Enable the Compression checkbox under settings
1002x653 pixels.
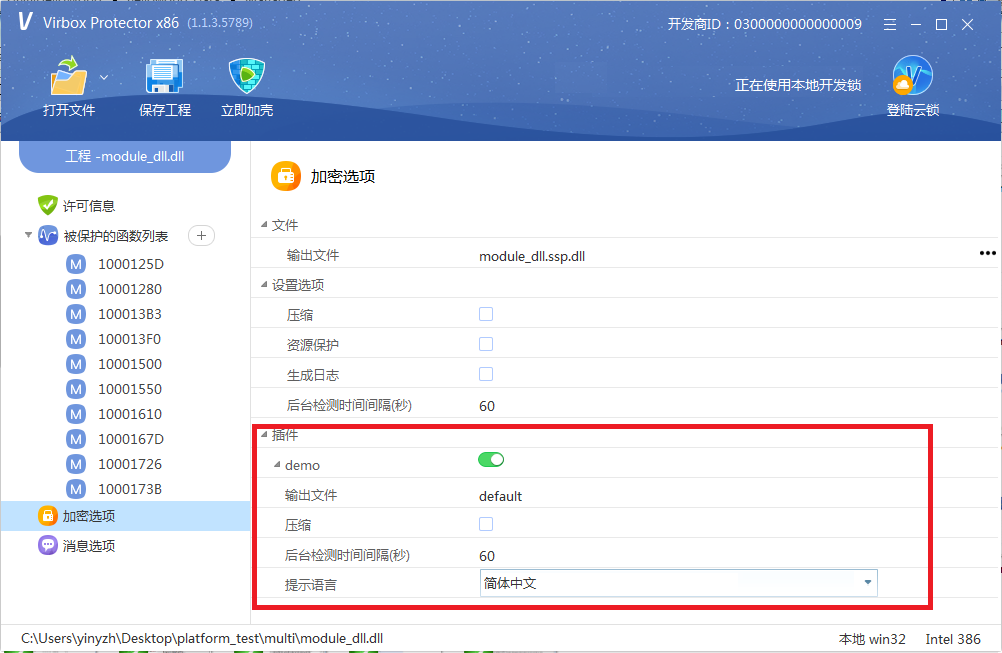point(486,314)
